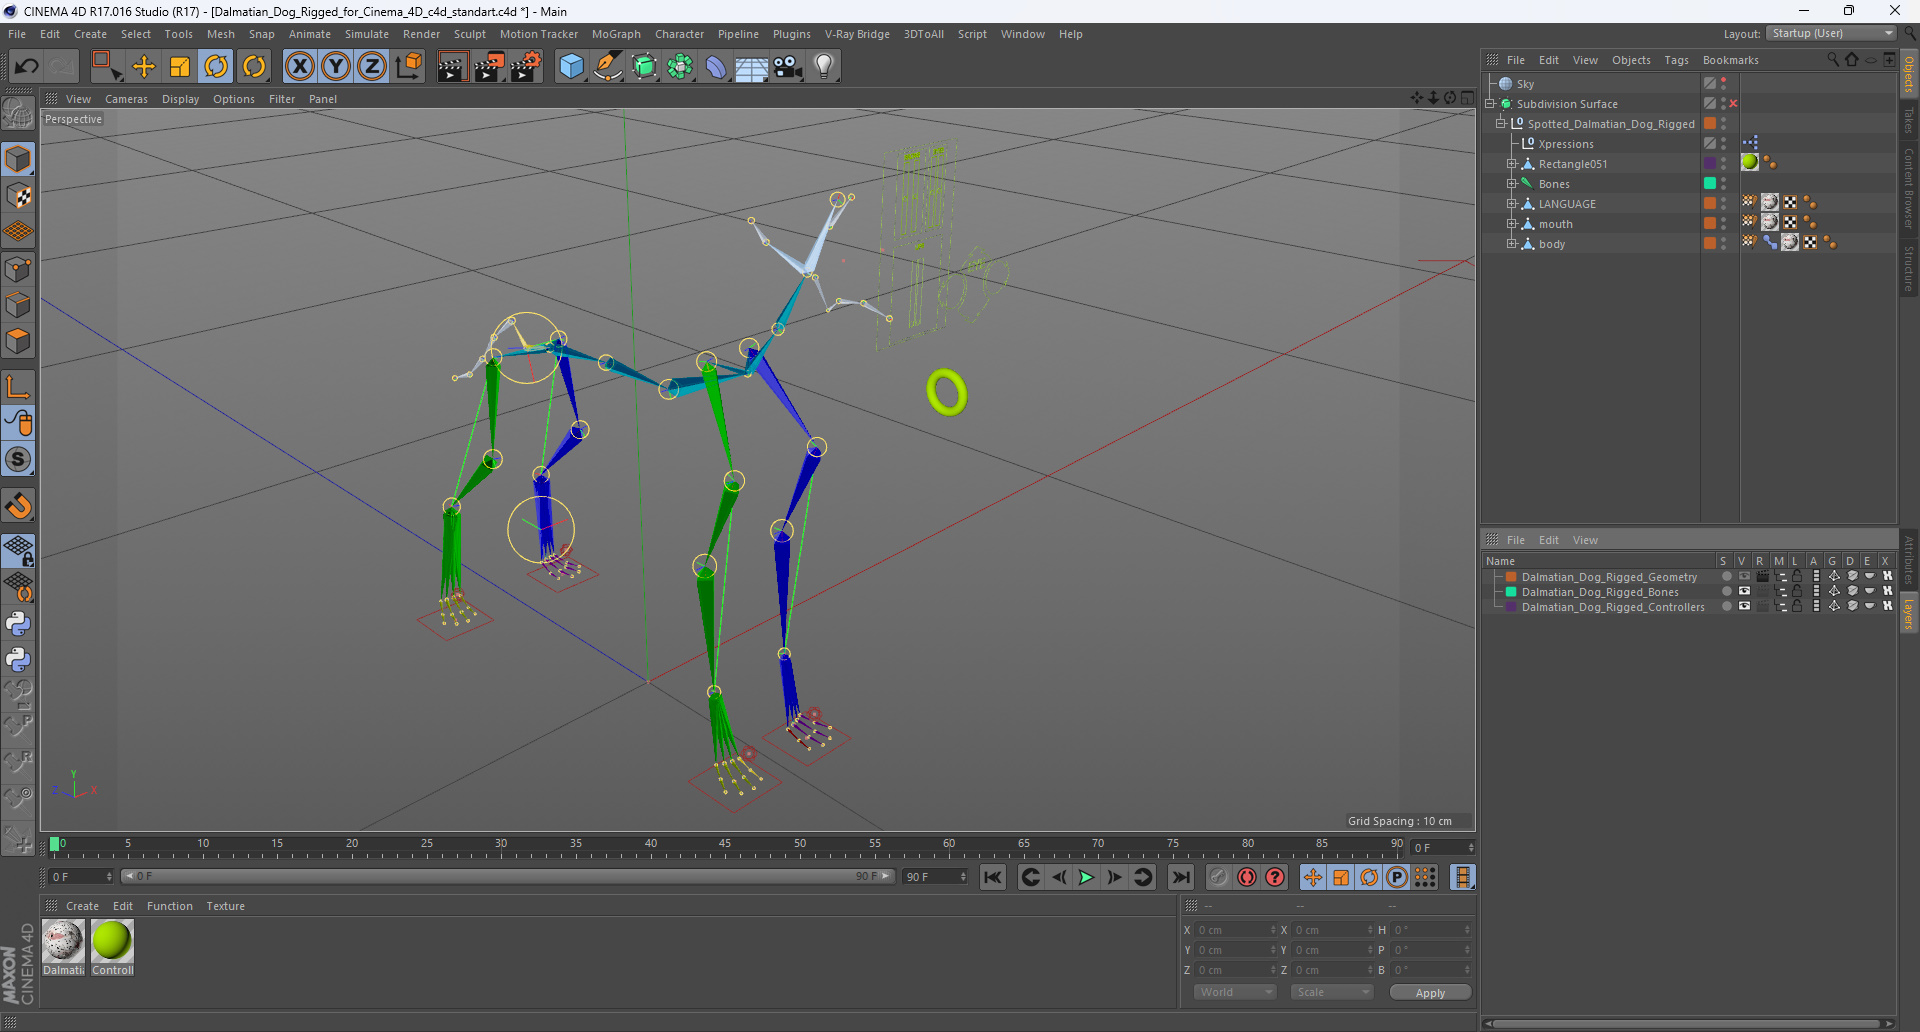Toggle the Snap S icon
1920x1032 pixels.
coord(18,459)
